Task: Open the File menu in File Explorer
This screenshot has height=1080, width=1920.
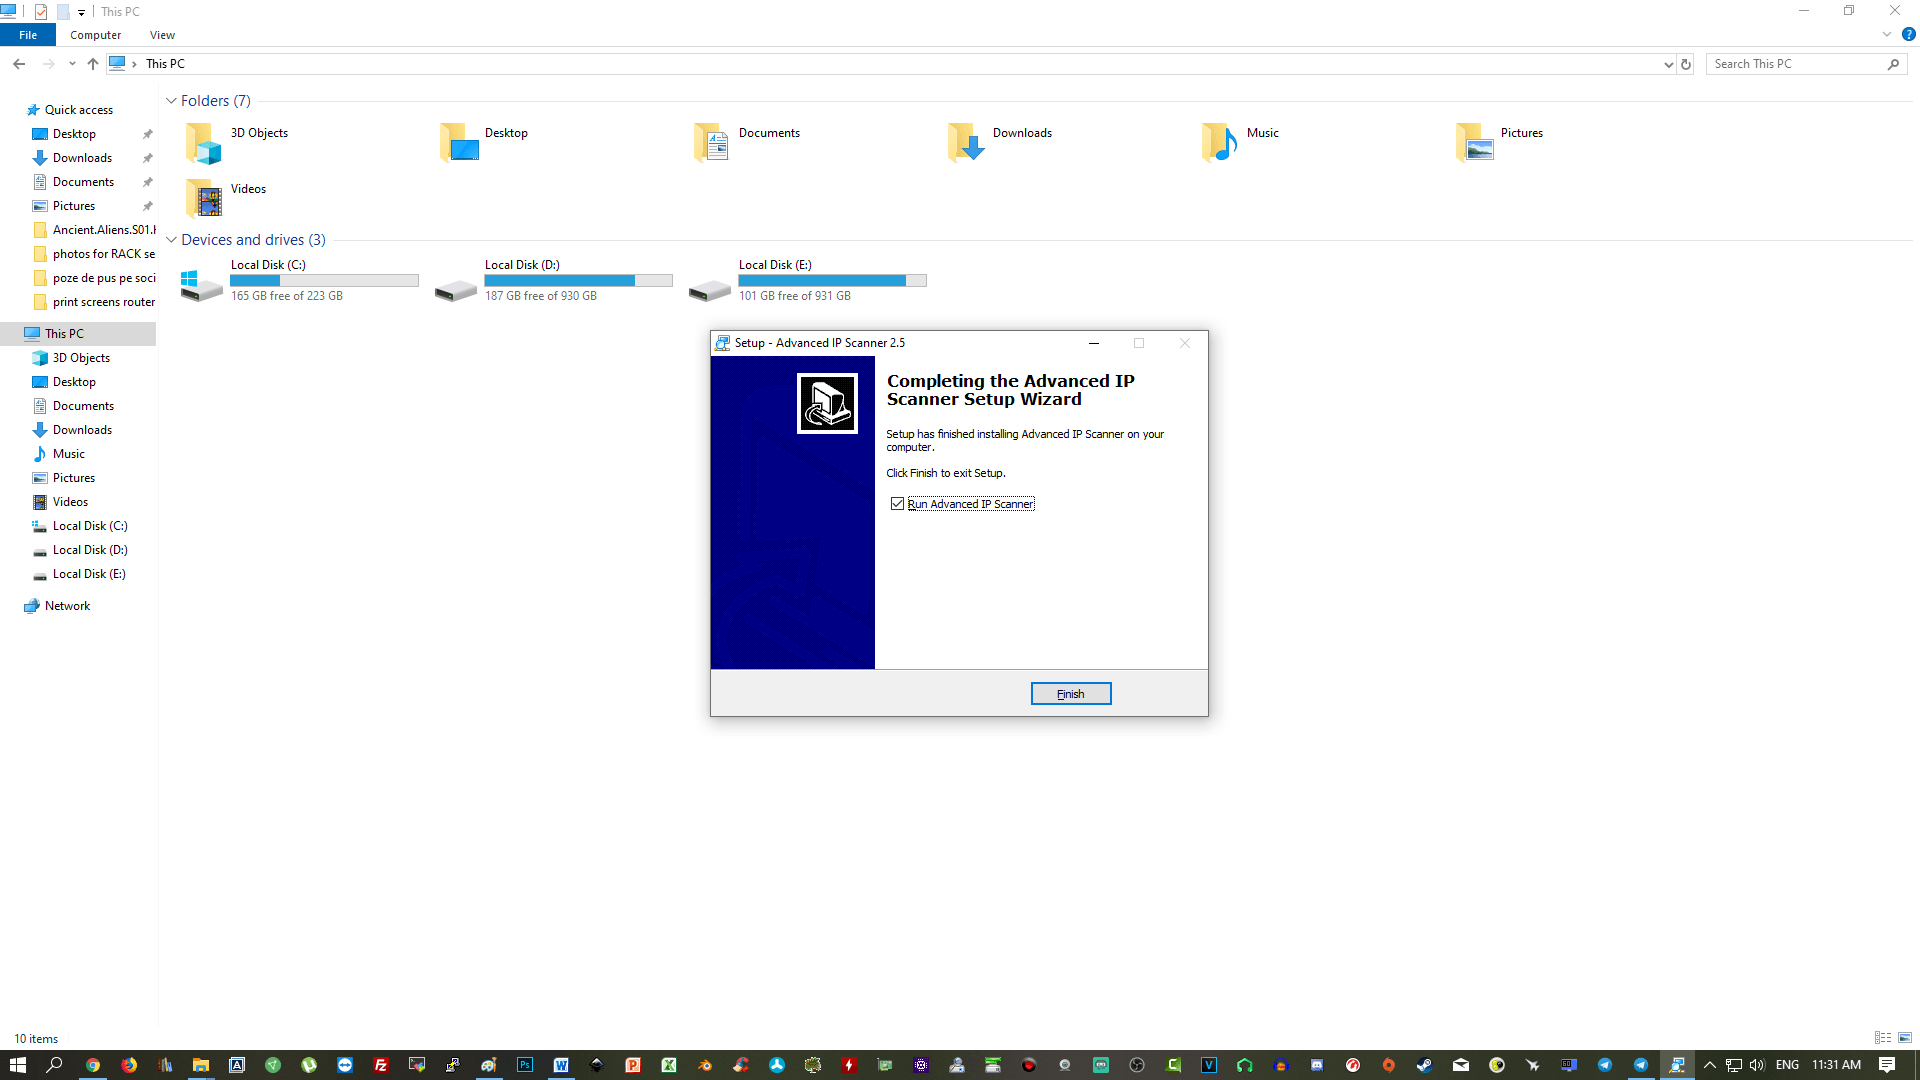Action: 28,35
